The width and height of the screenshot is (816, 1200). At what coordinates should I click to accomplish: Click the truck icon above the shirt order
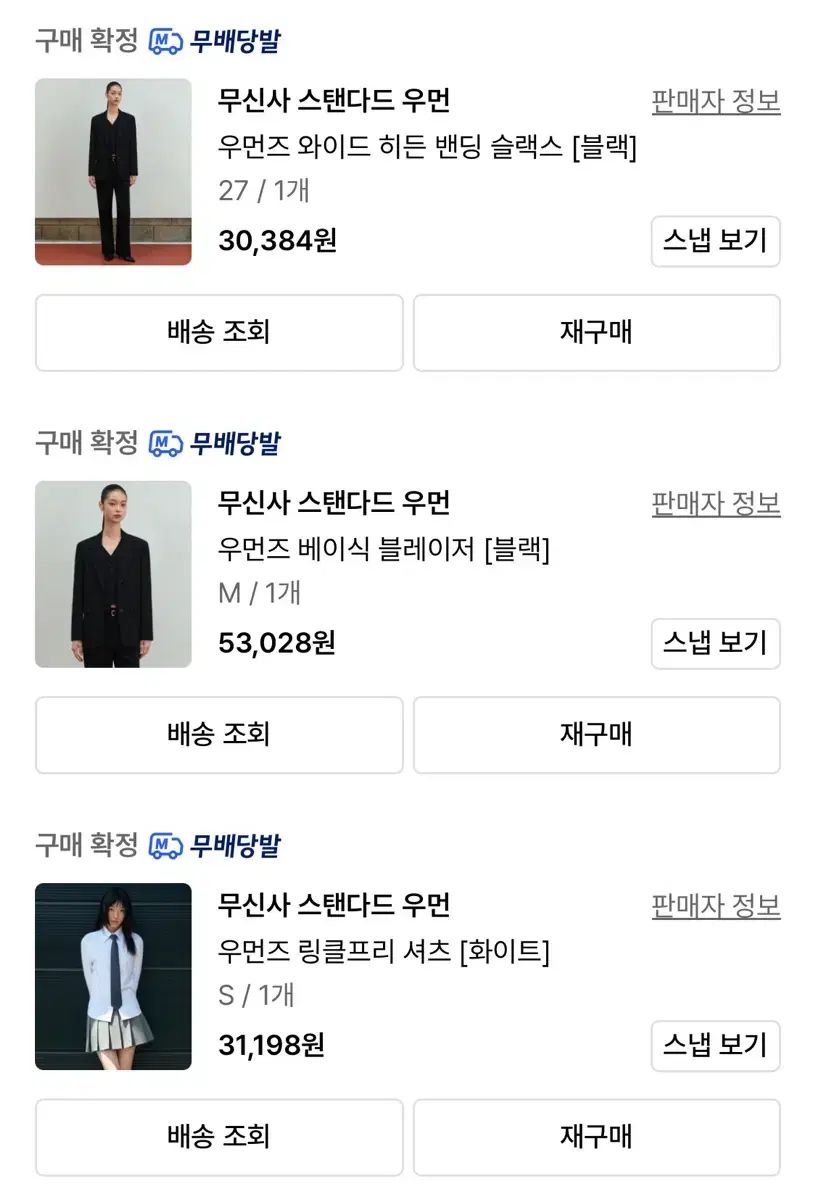pos(166,846)
